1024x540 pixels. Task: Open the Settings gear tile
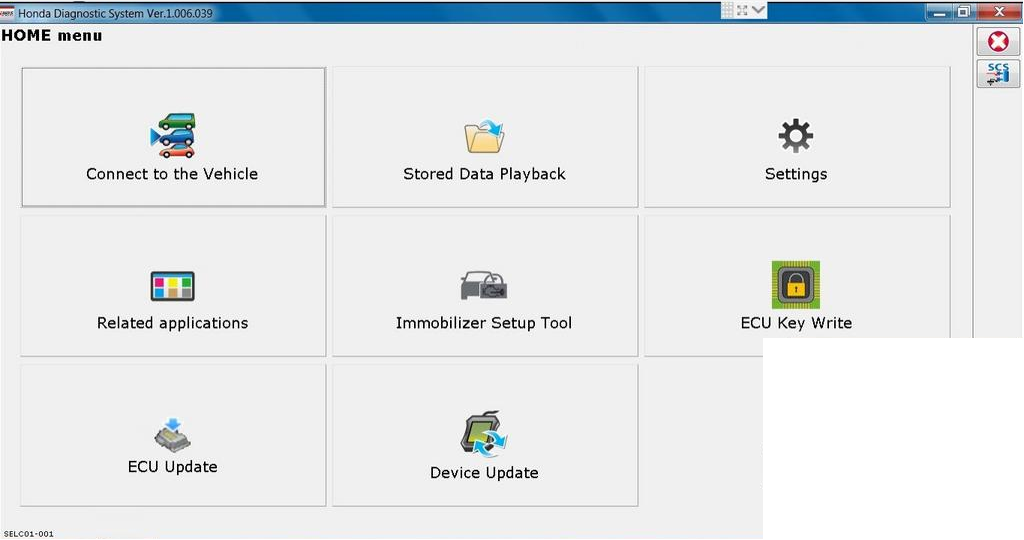(796, 137)
